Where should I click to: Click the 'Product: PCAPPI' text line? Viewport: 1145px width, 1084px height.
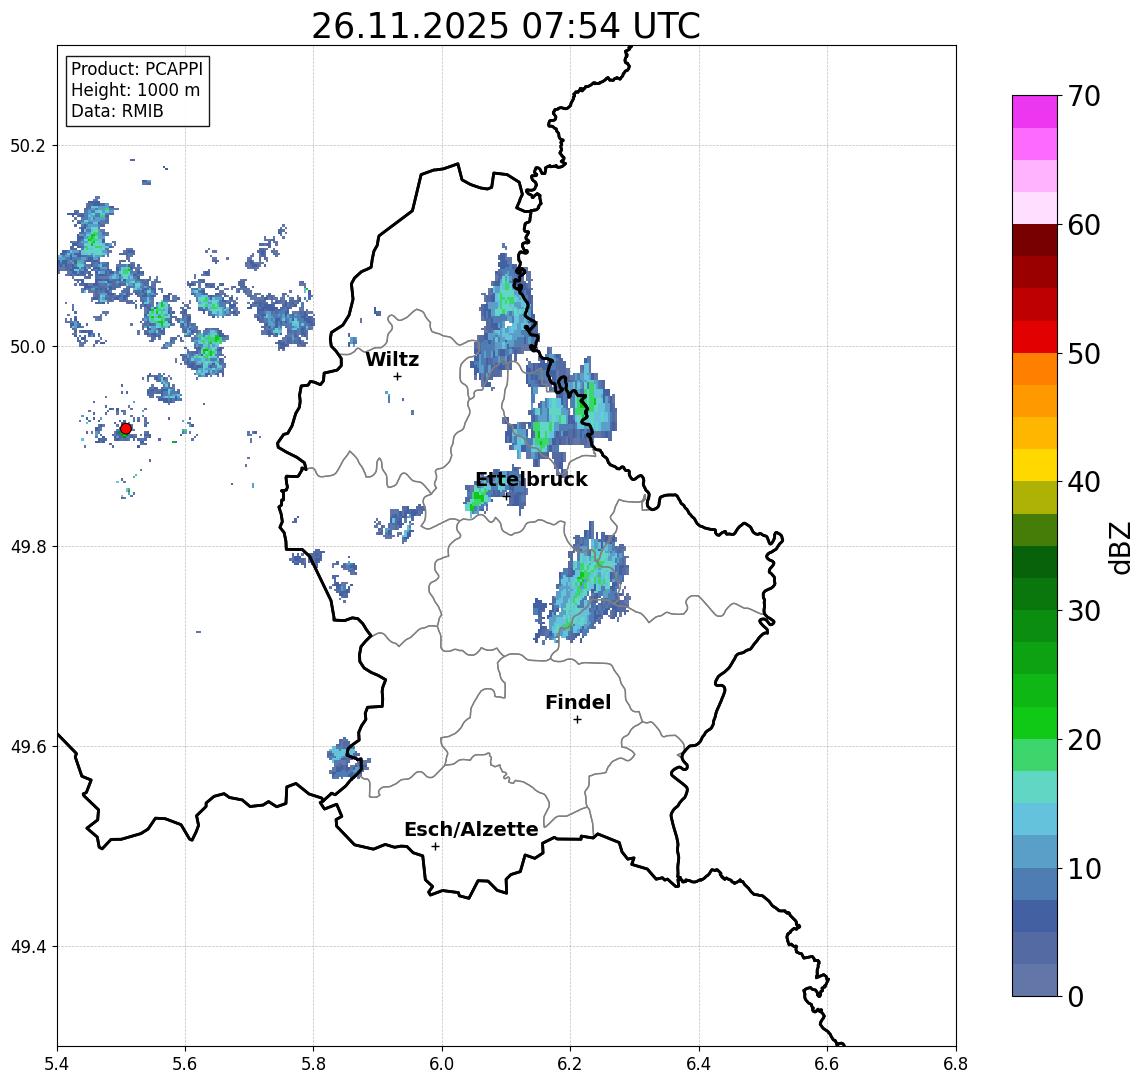tap(137, 69)
